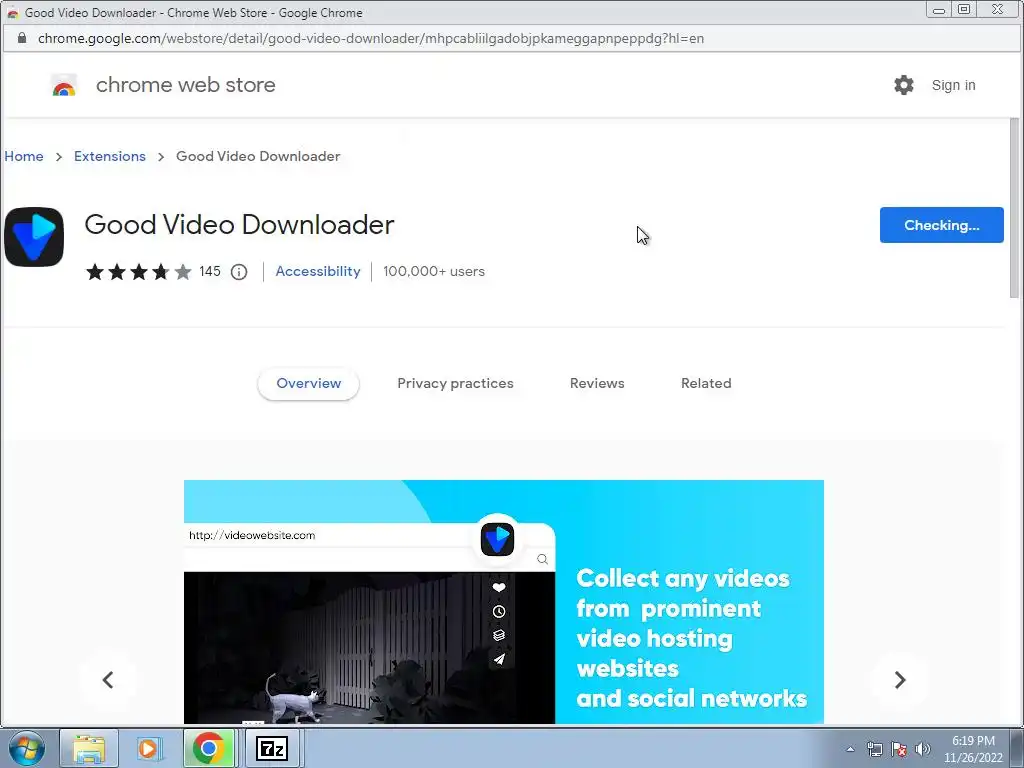The height and width of the screenshot is (768, 1024).
Task: Open the Windows Start menu orb
Action: 27,748
